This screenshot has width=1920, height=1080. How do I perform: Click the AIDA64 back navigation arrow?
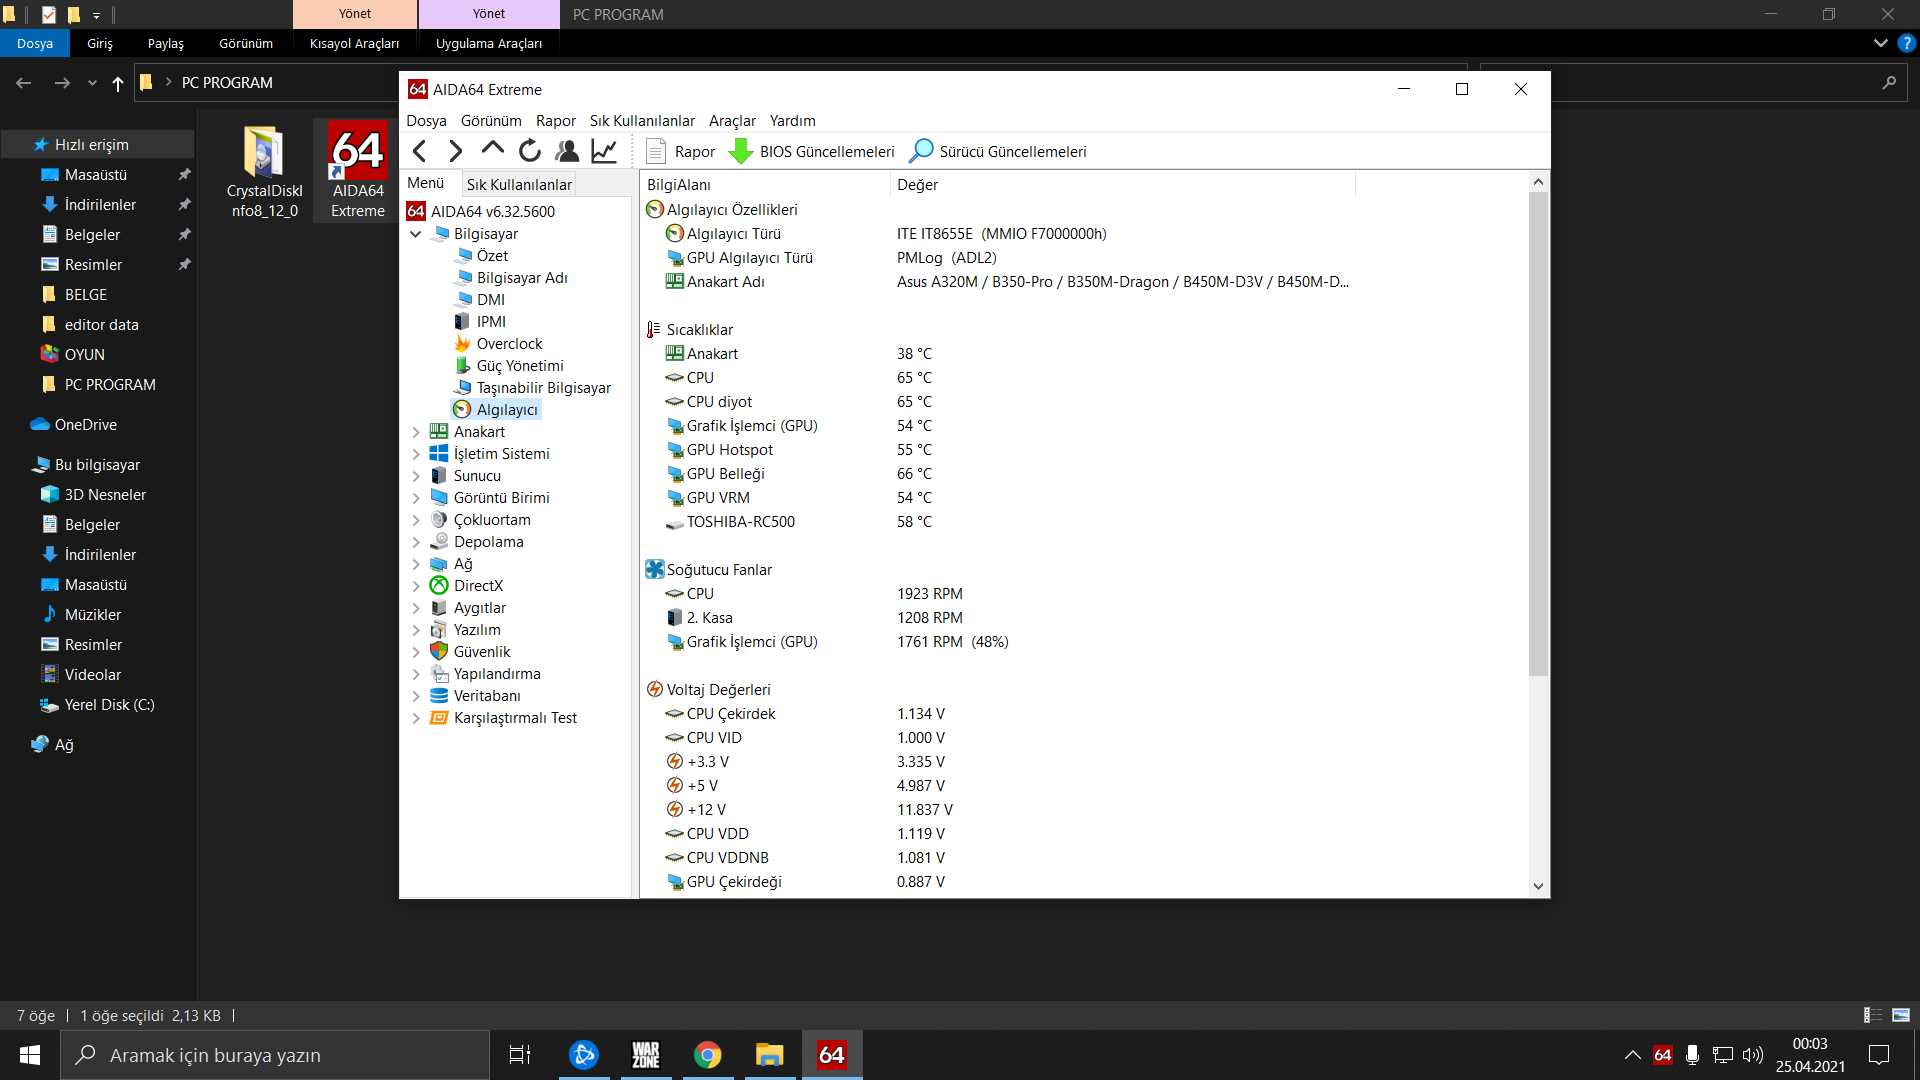420,151
